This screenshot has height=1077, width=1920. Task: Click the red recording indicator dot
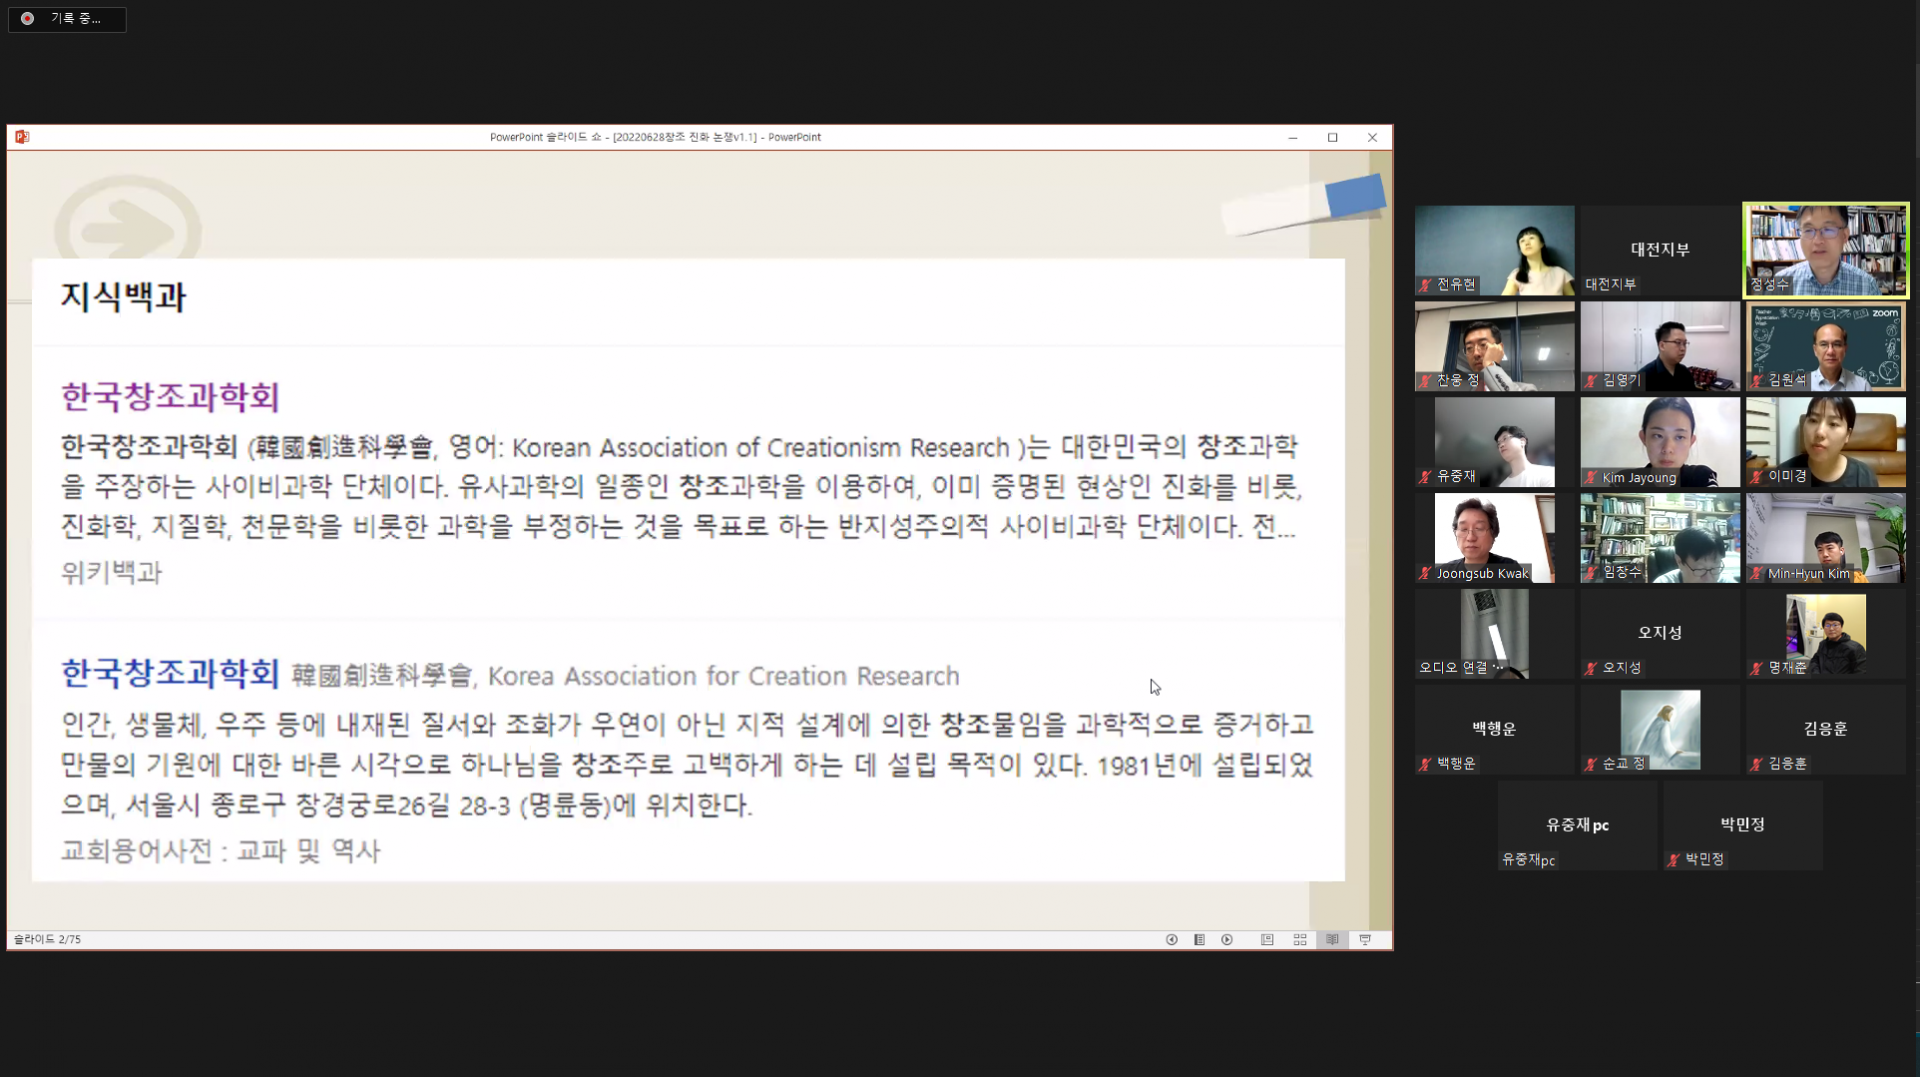pos(27,18)
